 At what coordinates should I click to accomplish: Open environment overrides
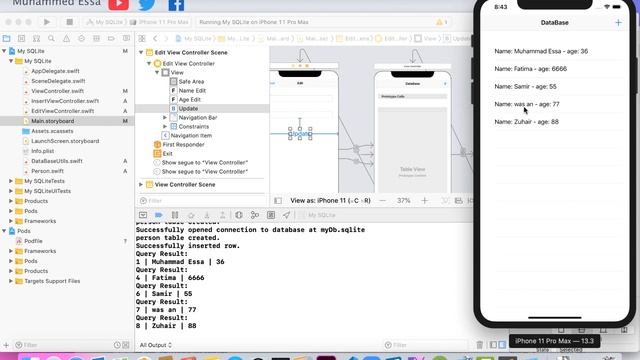click(x=271, y=215)
